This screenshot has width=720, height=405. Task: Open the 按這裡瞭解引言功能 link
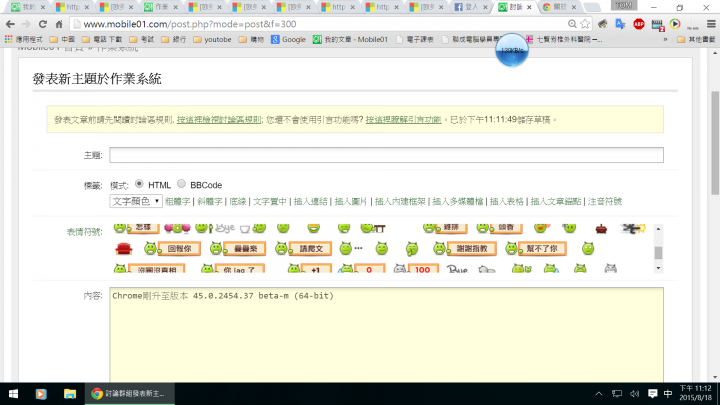point(404,120)
